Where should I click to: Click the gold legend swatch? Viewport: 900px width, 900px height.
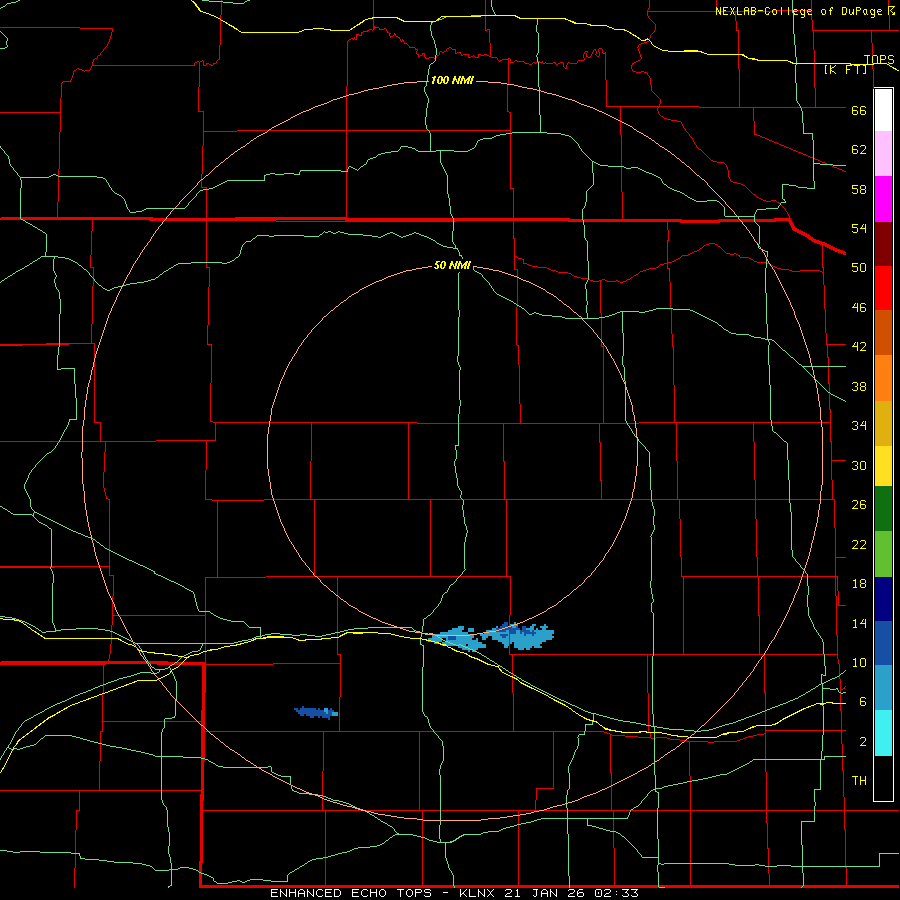[883, 423]
